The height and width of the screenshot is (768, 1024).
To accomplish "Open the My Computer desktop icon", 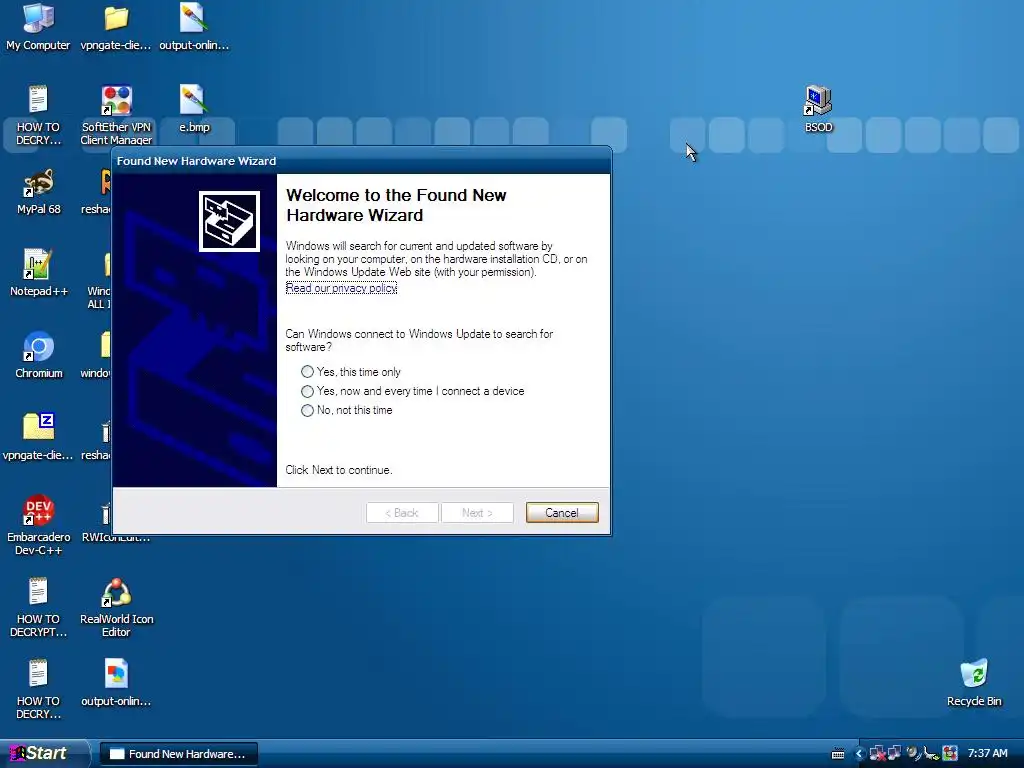I will click(x=38, y=27).
